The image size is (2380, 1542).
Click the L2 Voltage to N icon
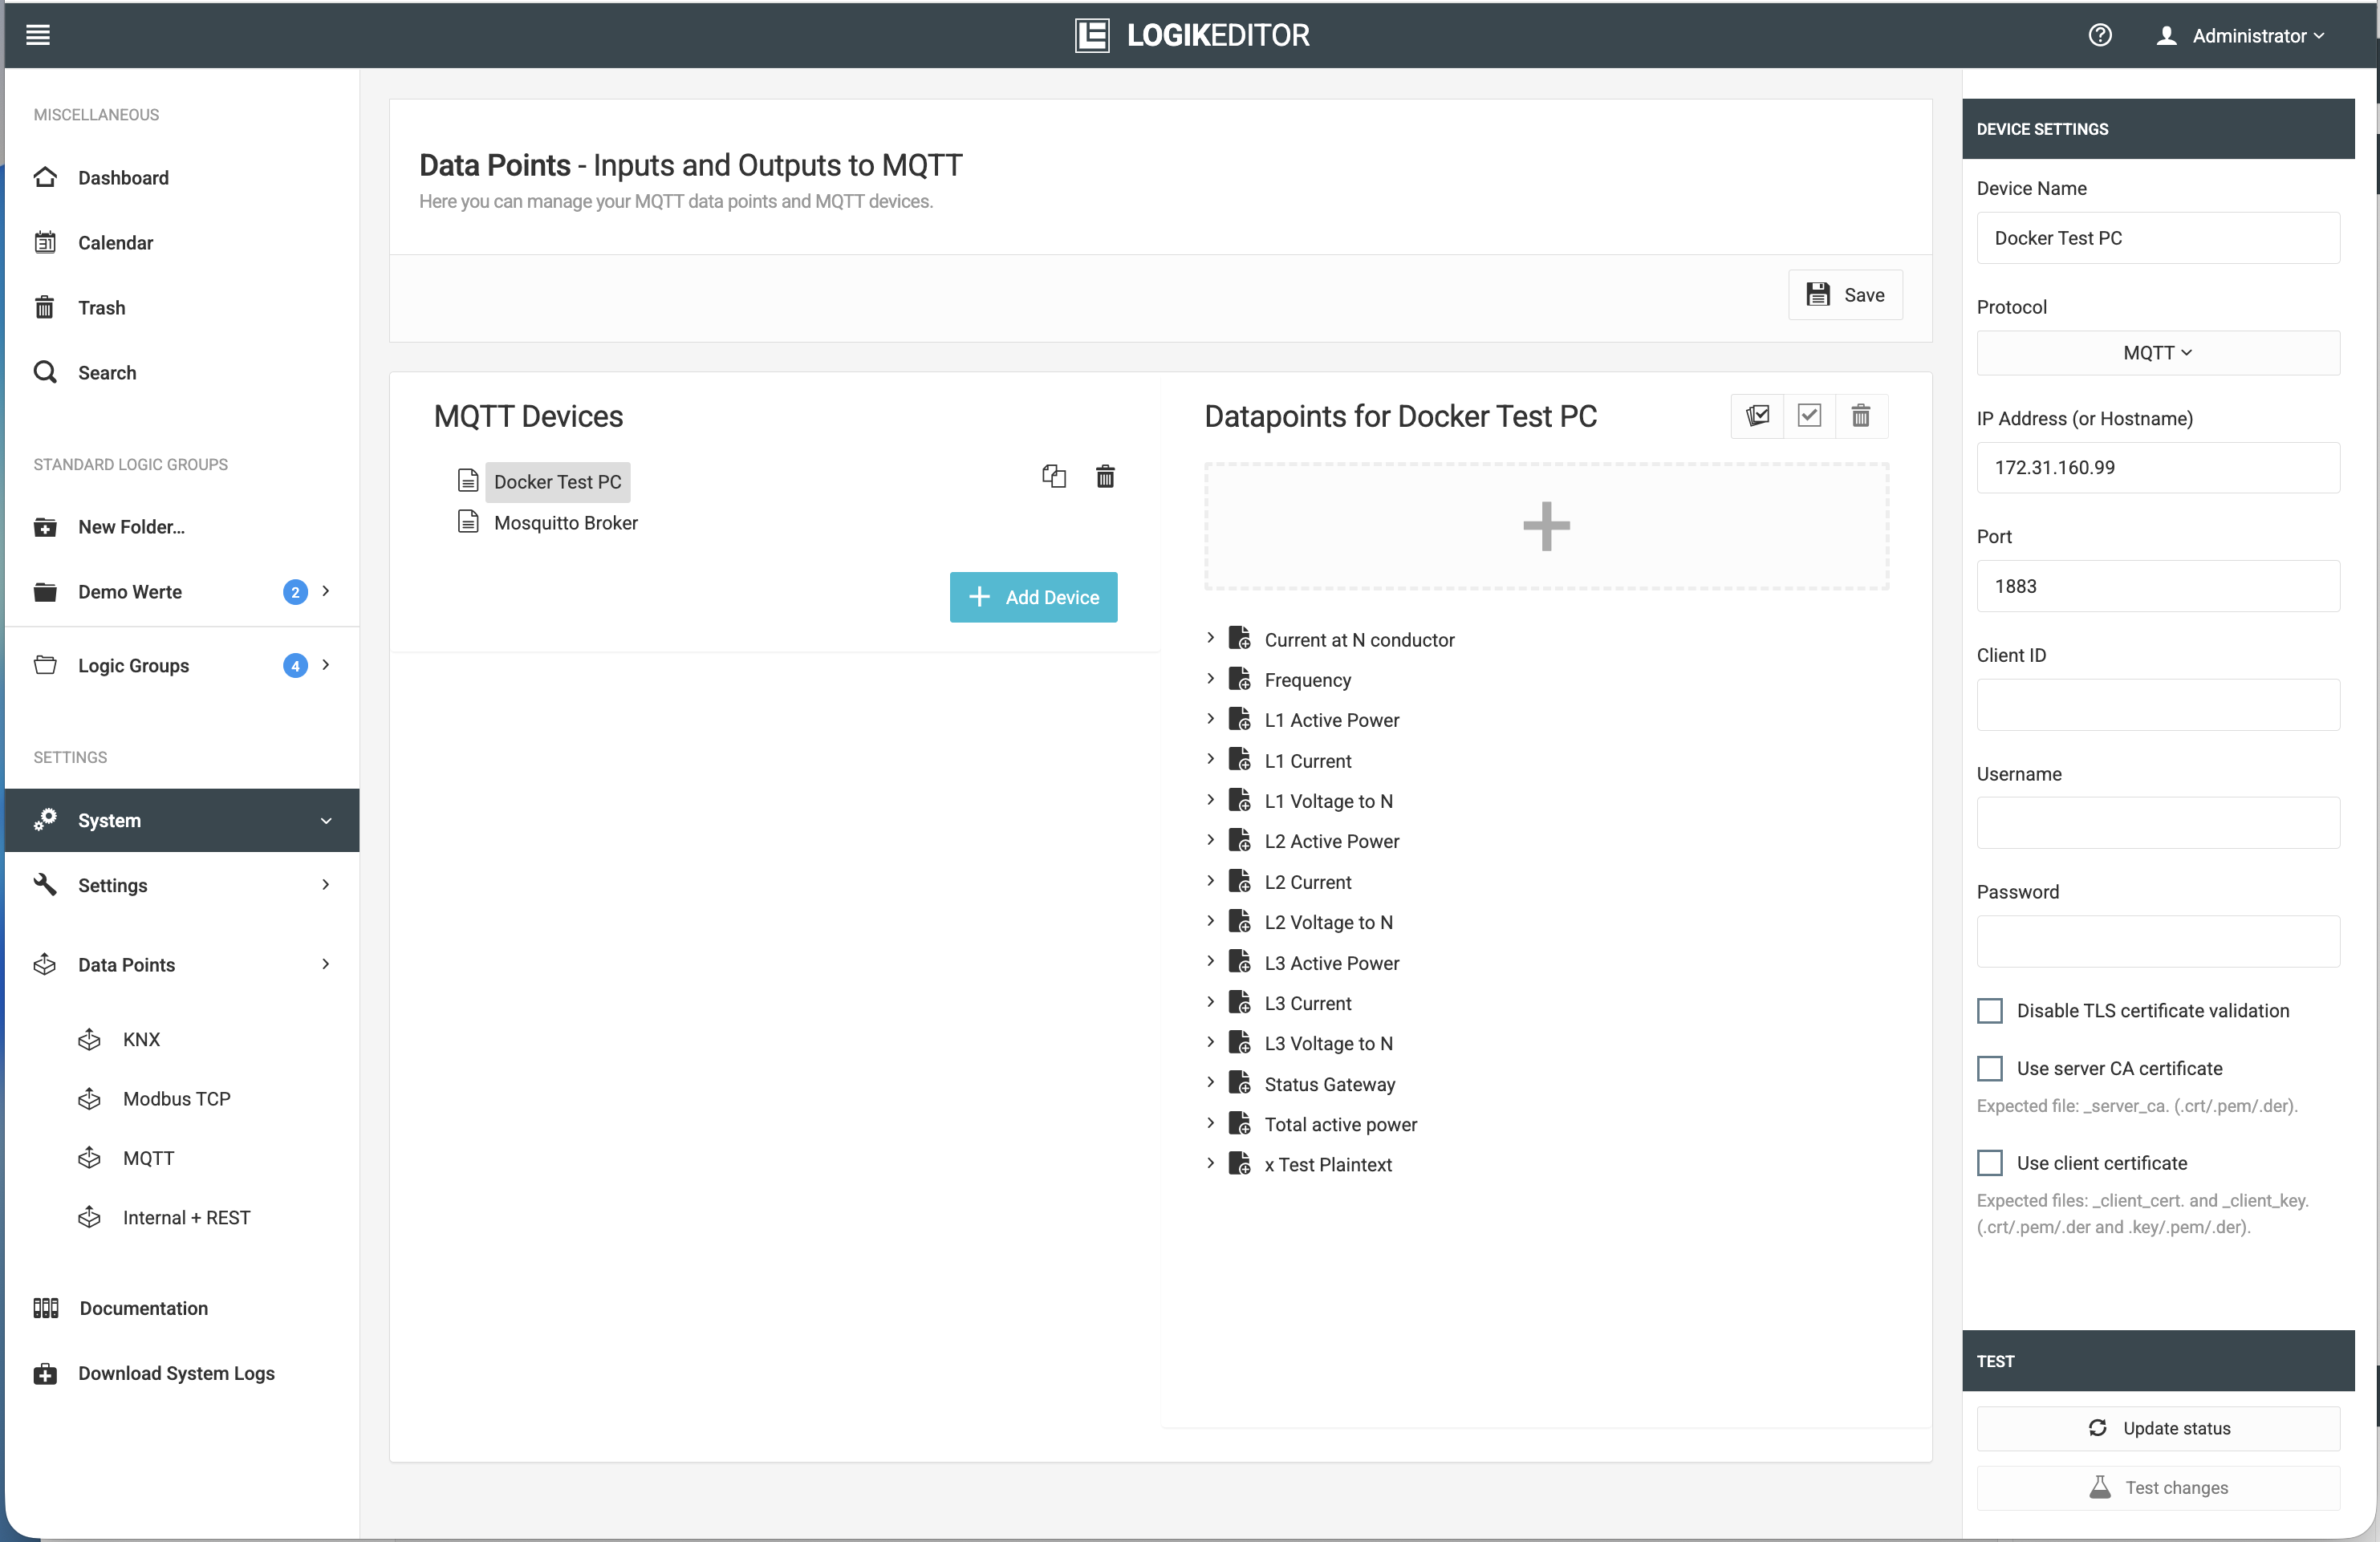click(1240, 921)
